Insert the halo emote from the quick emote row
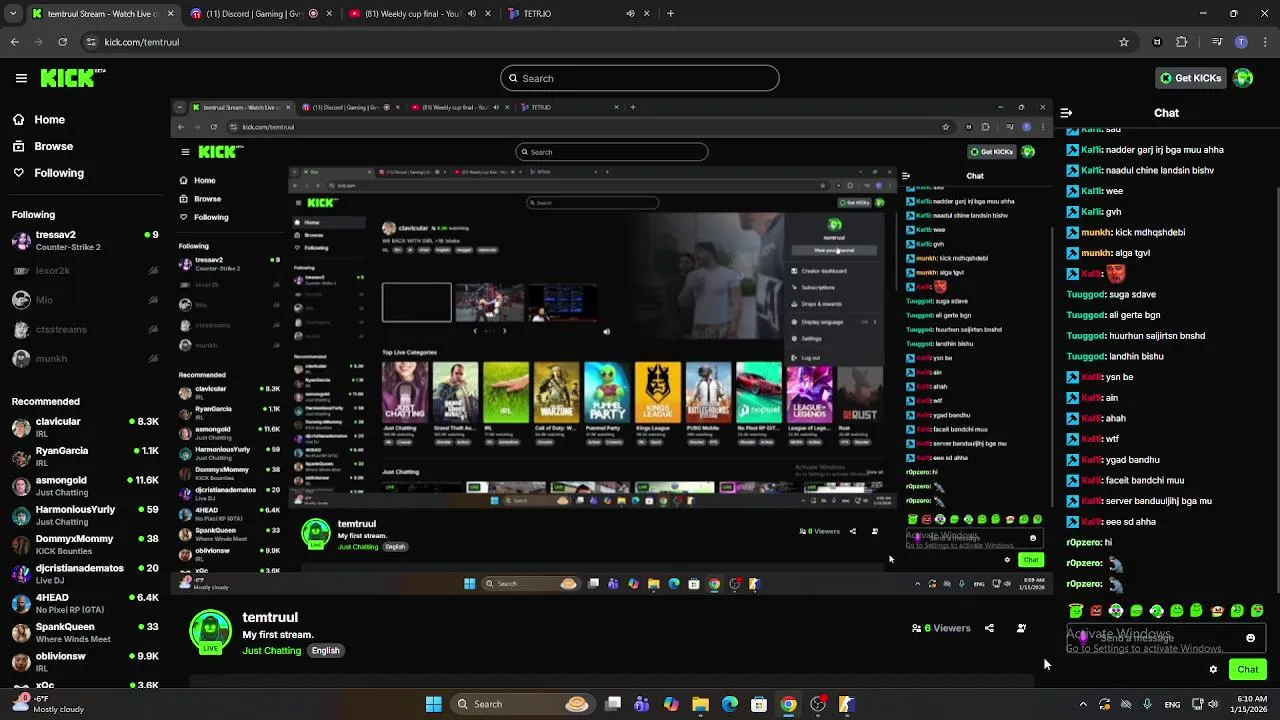 [x=1075, y=611]
